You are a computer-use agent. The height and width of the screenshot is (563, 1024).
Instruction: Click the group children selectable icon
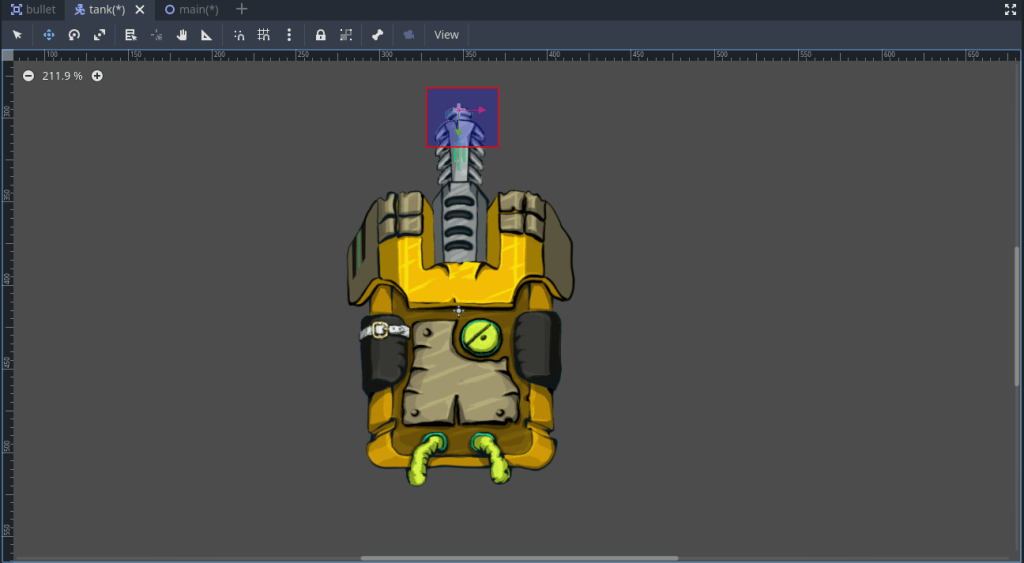coord(346,35)
